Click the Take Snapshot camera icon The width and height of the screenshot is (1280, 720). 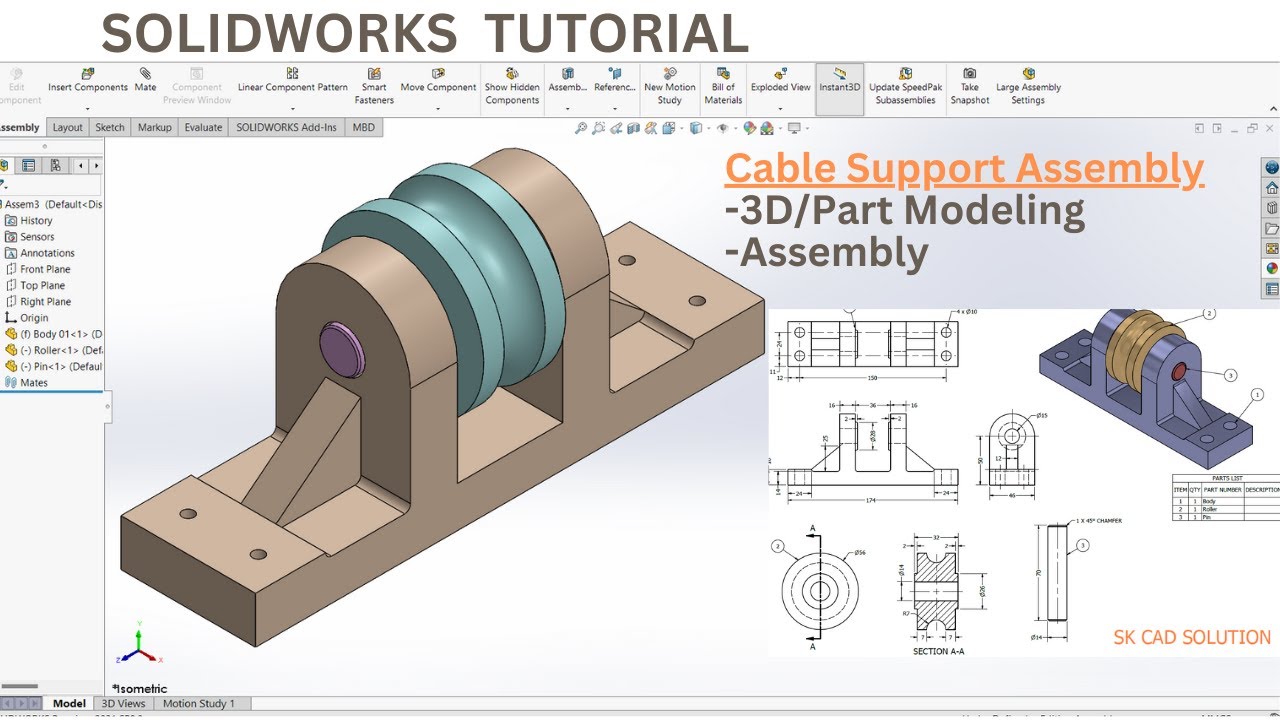coord(970,74)
